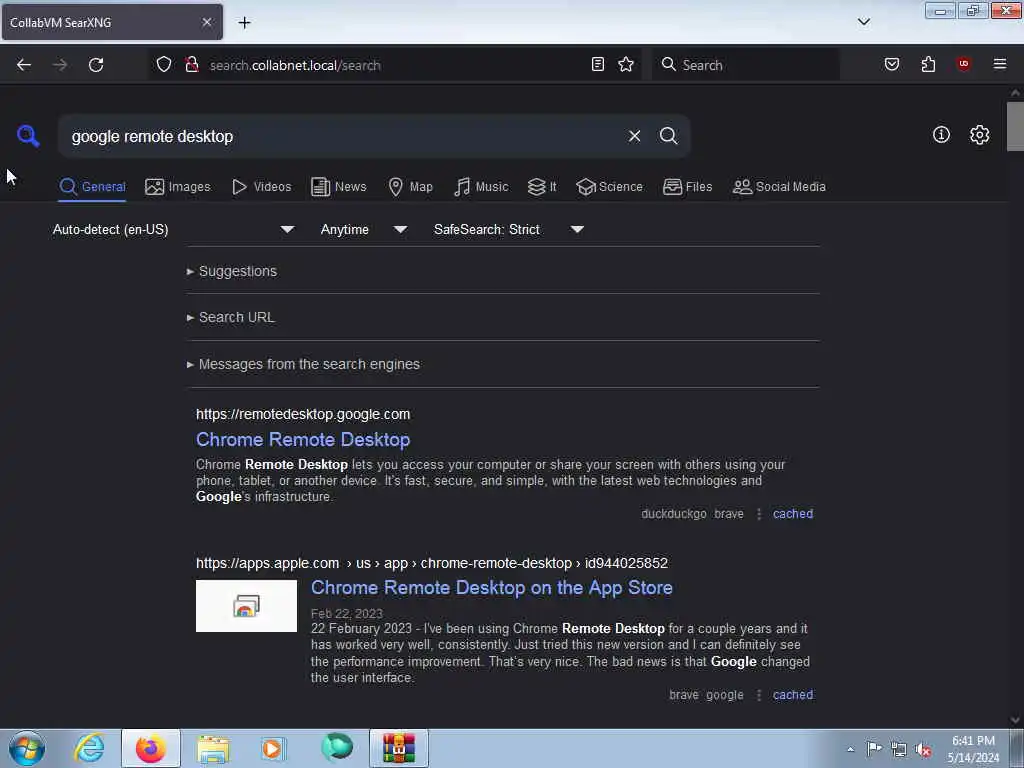Switch to the Map tab
1024x768 pixels.
pyautogui.click(x=410, y=187)
